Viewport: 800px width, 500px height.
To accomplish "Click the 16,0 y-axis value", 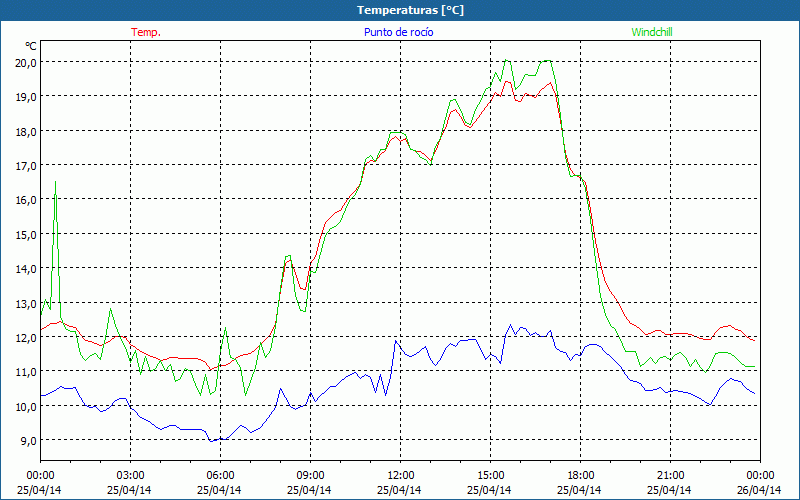I will [26, 200].
